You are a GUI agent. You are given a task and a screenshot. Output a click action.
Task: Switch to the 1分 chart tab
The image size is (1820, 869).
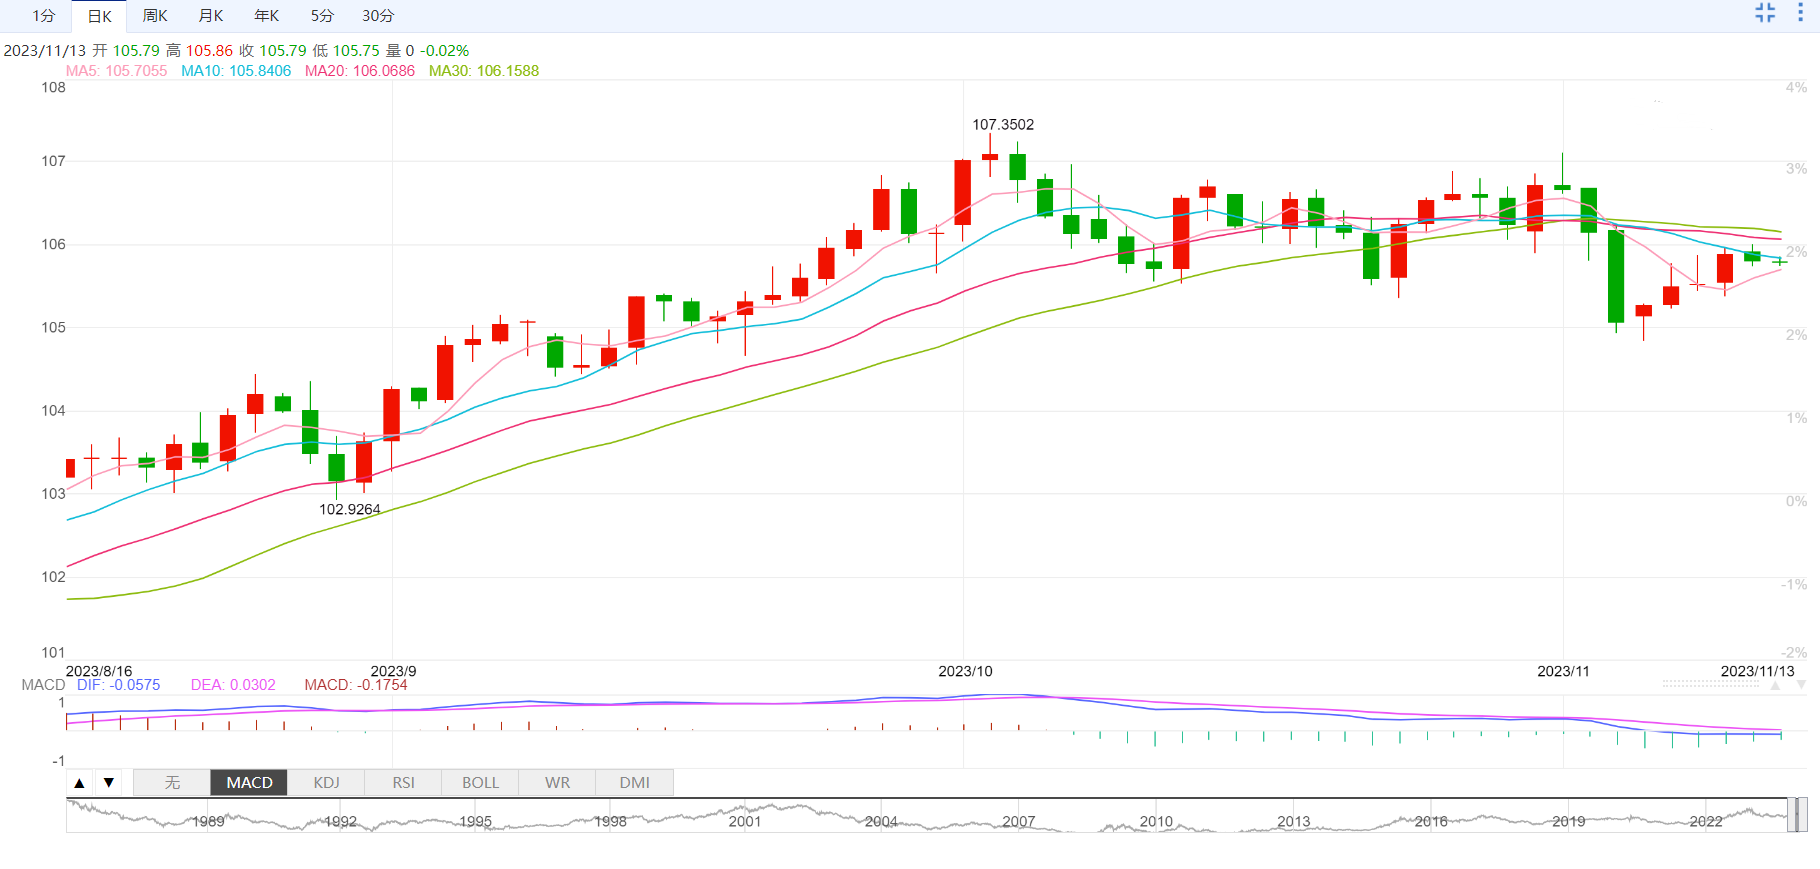[x=43, y=16]
